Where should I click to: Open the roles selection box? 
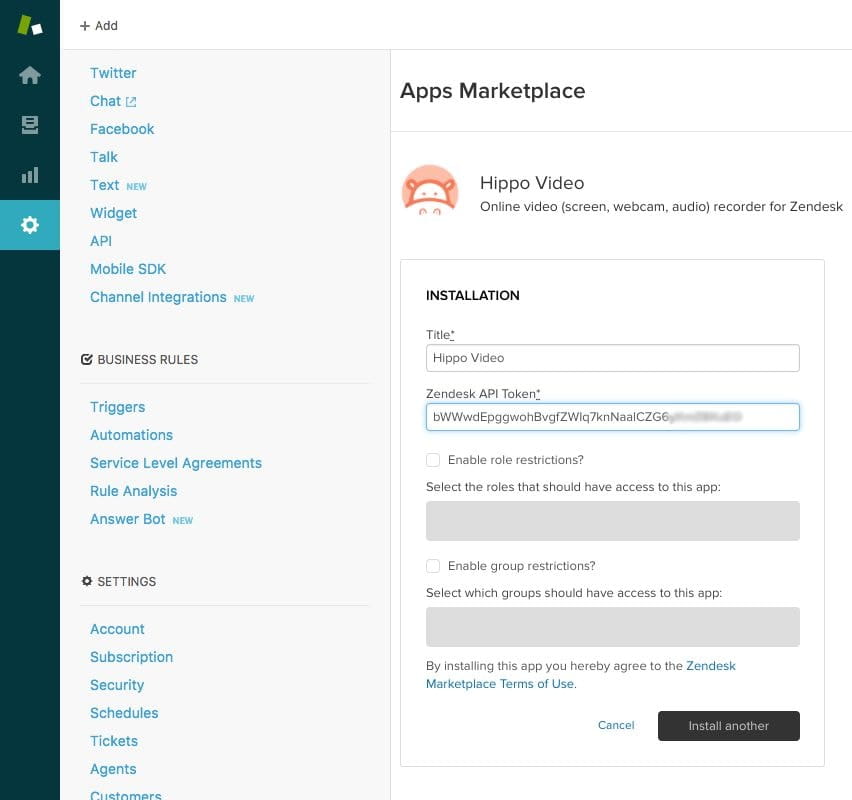click(x=612, y=521)
